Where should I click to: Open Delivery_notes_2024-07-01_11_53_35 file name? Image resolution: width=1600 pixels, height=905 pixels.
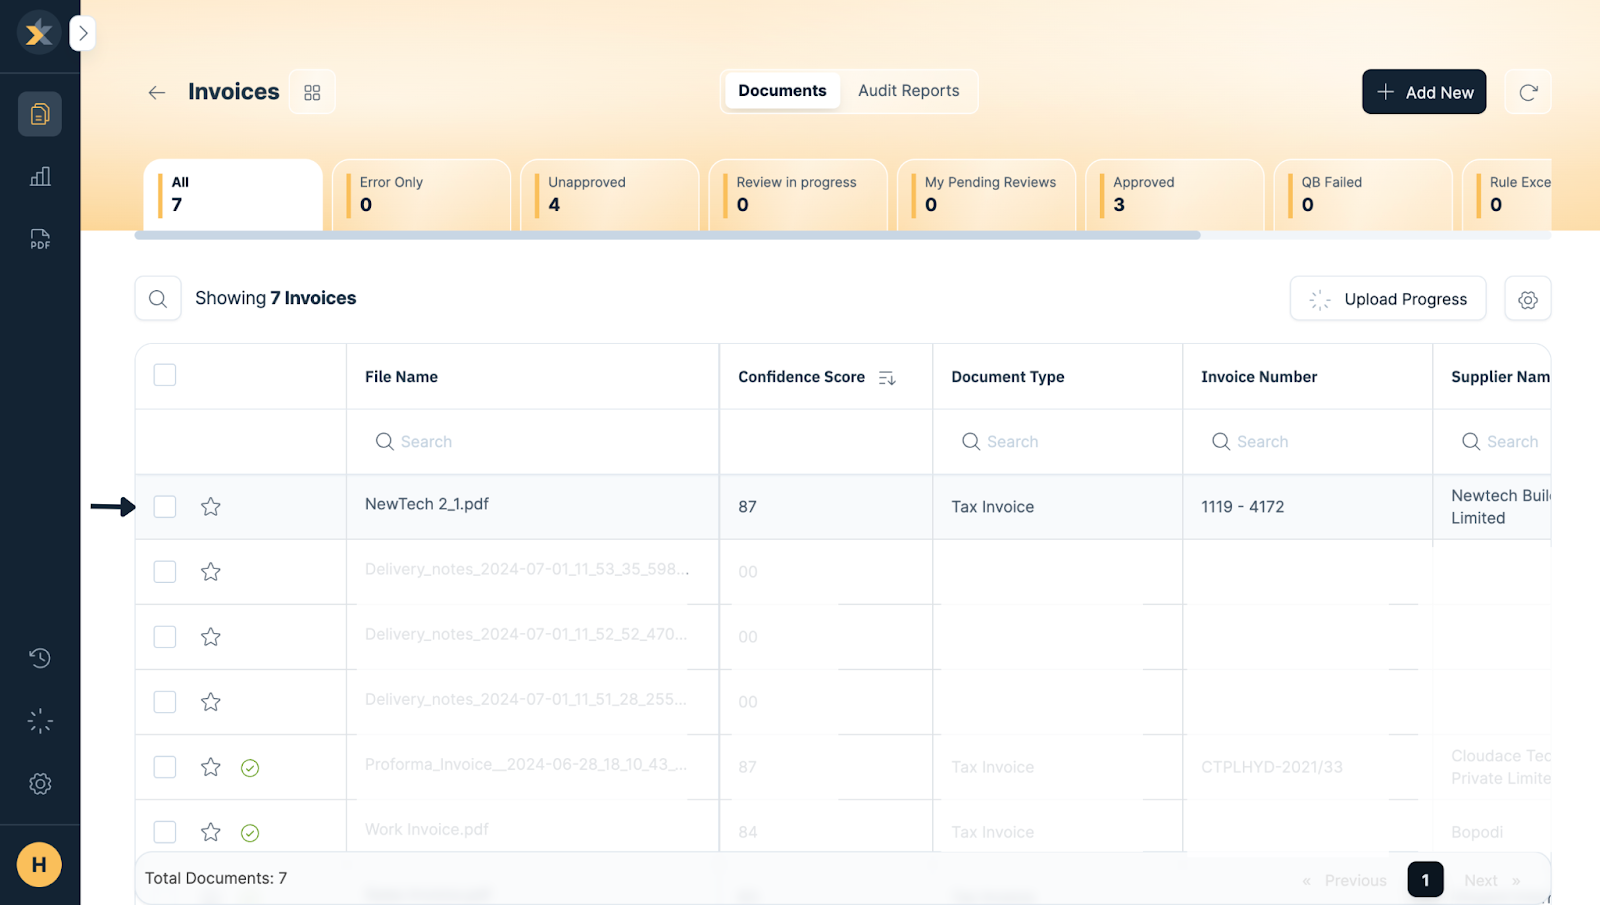pos(527,569)
